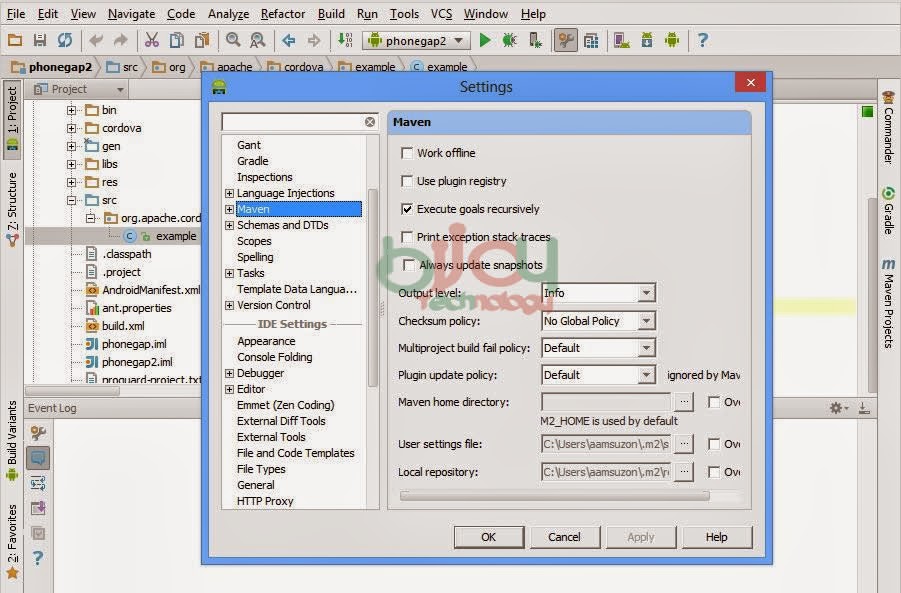Click the settings list vertical scrollbar
Viewport: 901px width, 593px height.
pos(372,287)
